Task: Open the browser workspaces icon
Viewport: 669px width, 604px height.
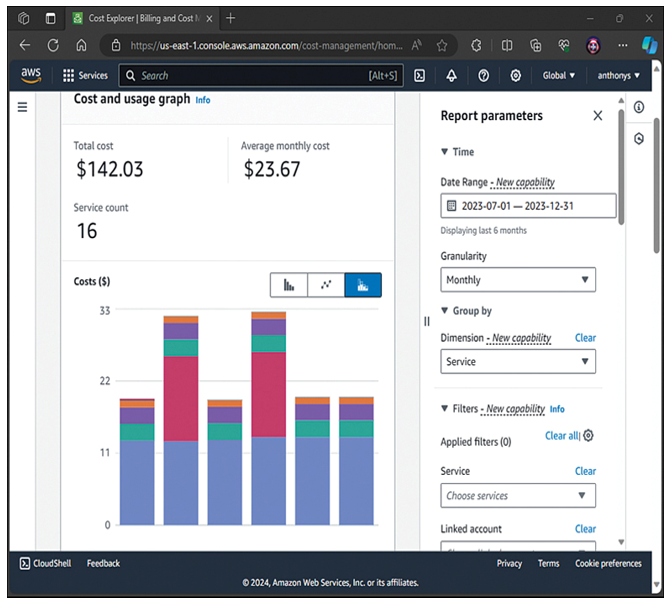Action: coord(24,18)
